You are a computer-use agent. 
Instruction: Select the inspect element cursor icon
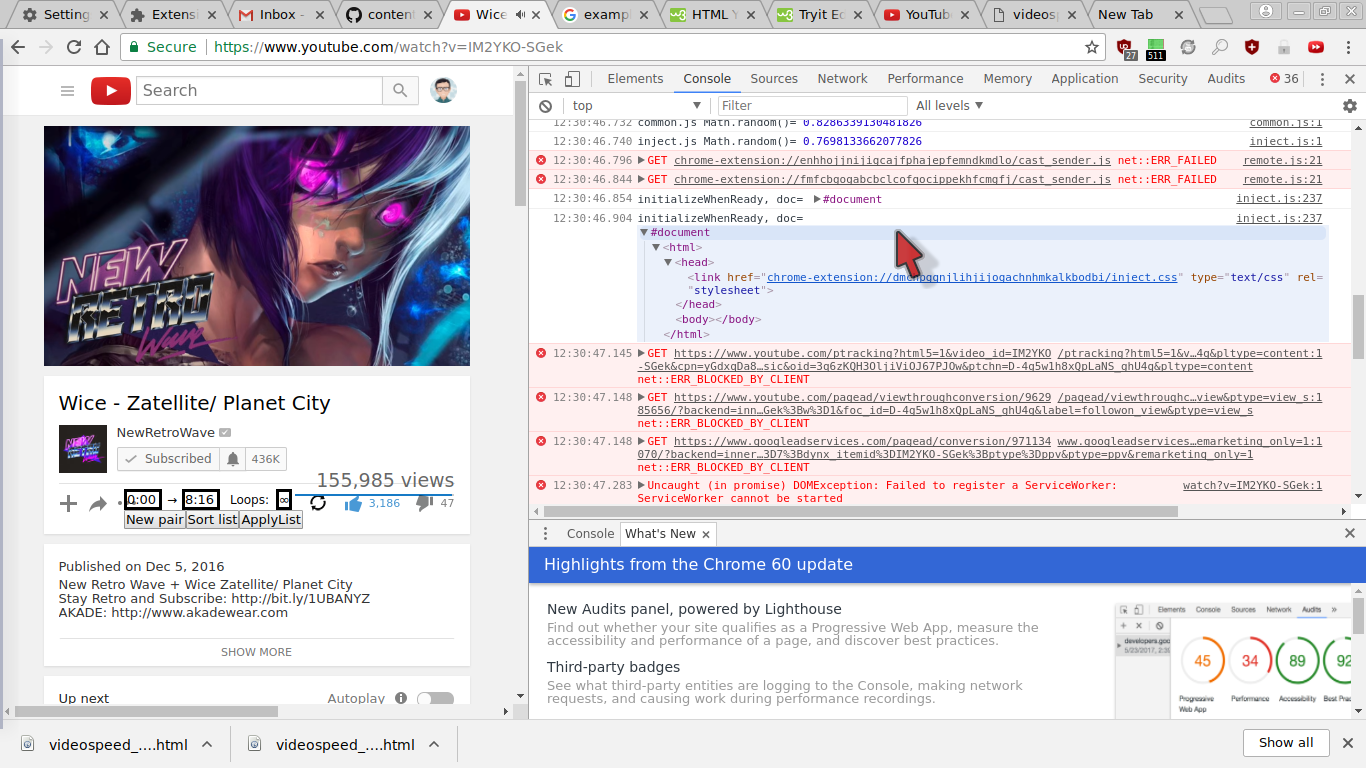click(x=545, y=78)
